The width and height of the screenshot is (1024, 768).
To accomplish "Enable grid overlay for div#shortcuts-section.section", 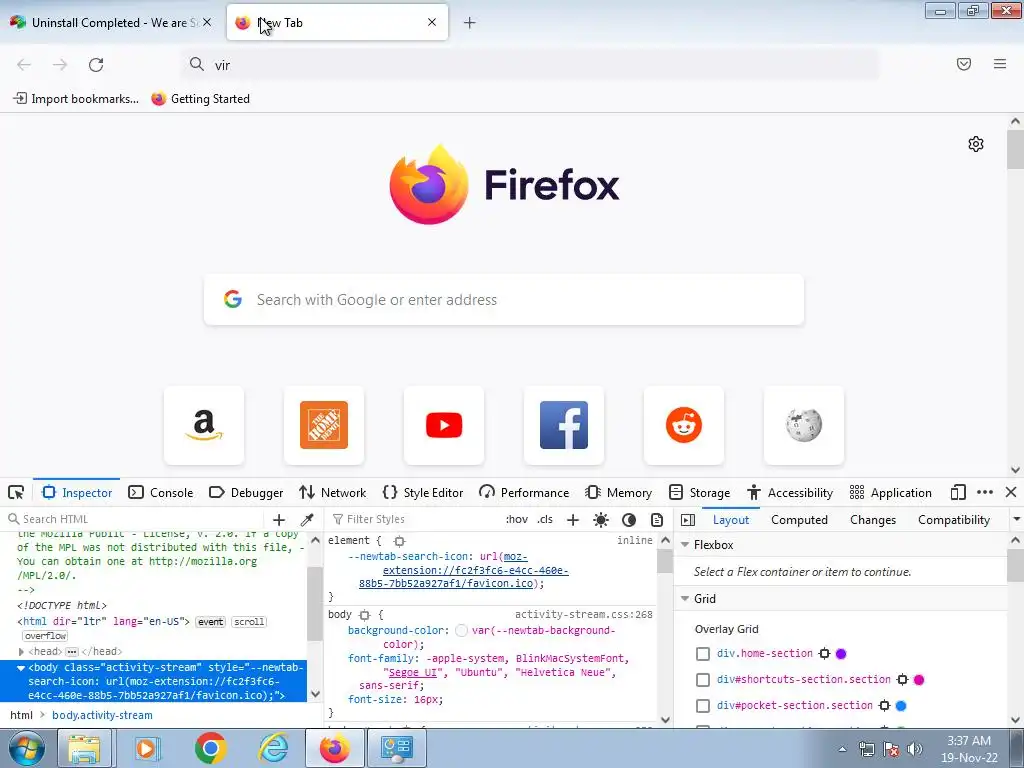I will coord(703,680).
